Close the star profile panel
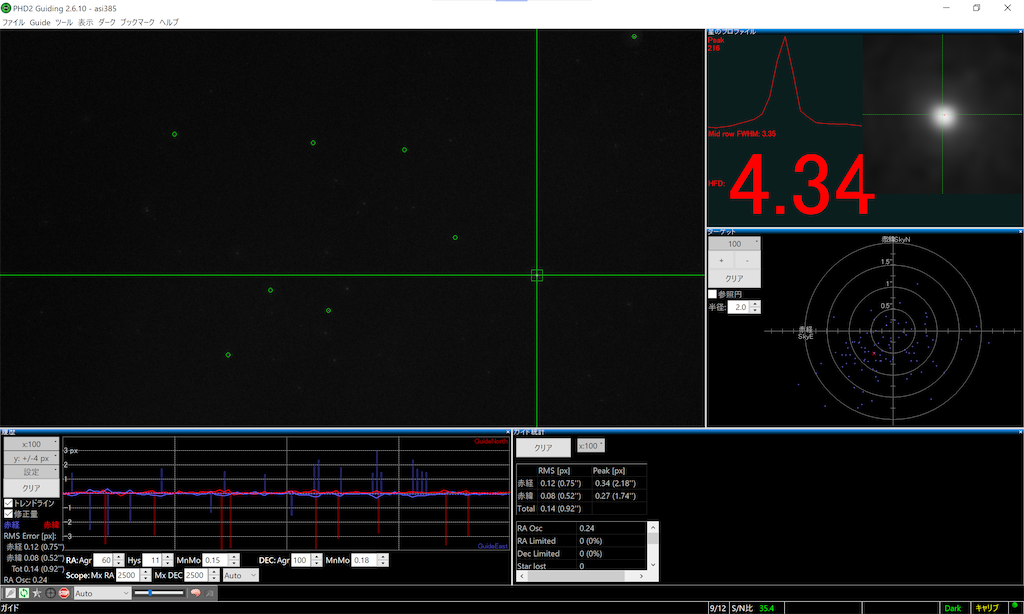The width and height of the screenshot is (1024, 614). point(1020,31)
